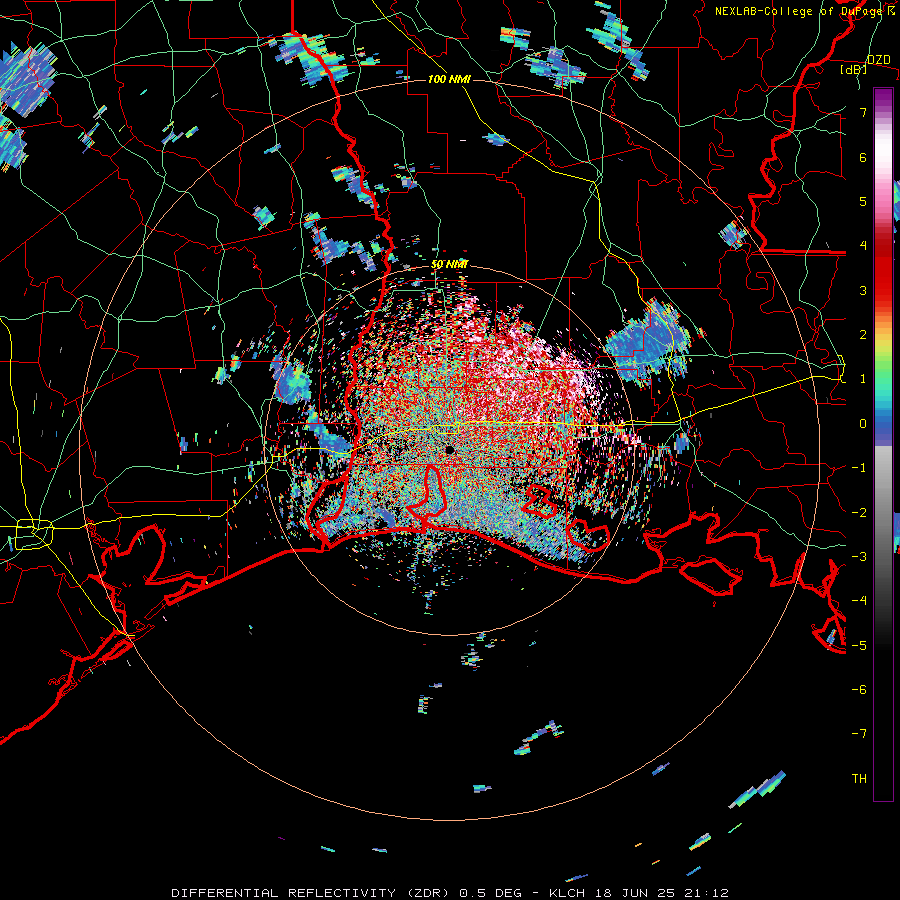The width and height of the screenshot is (900, 900).
Task: Click the "DZD" label above the color scale
Action: pos(878,60)
